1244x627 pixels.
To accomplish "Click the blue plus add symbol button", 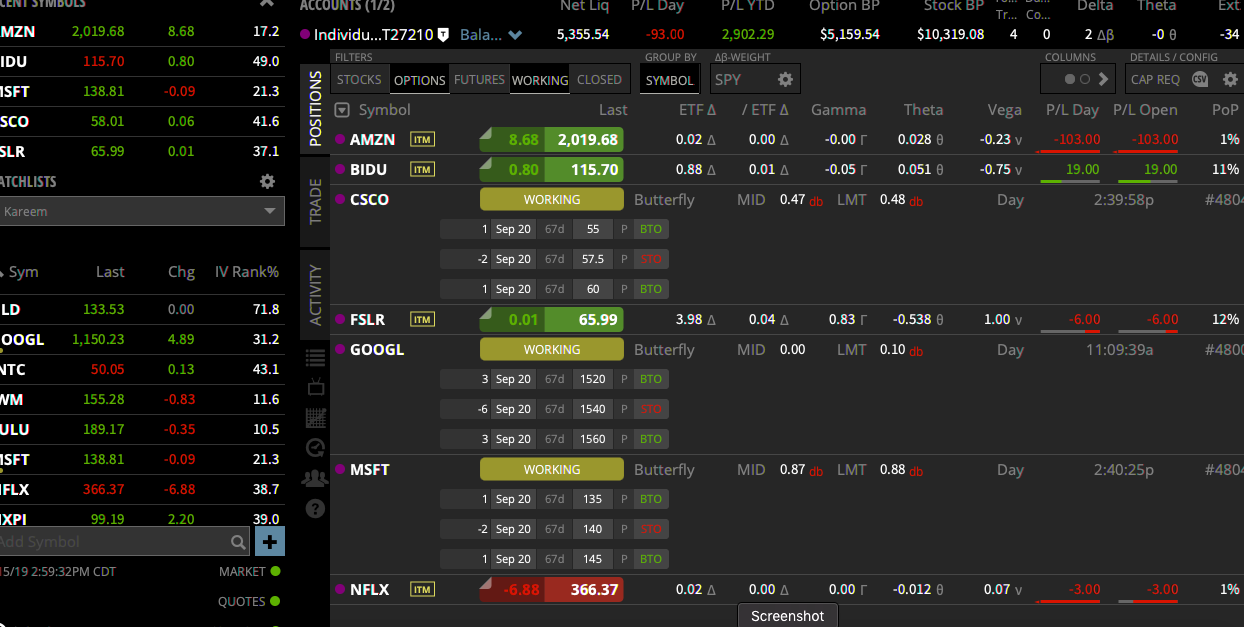I will [x=270, y=541].
